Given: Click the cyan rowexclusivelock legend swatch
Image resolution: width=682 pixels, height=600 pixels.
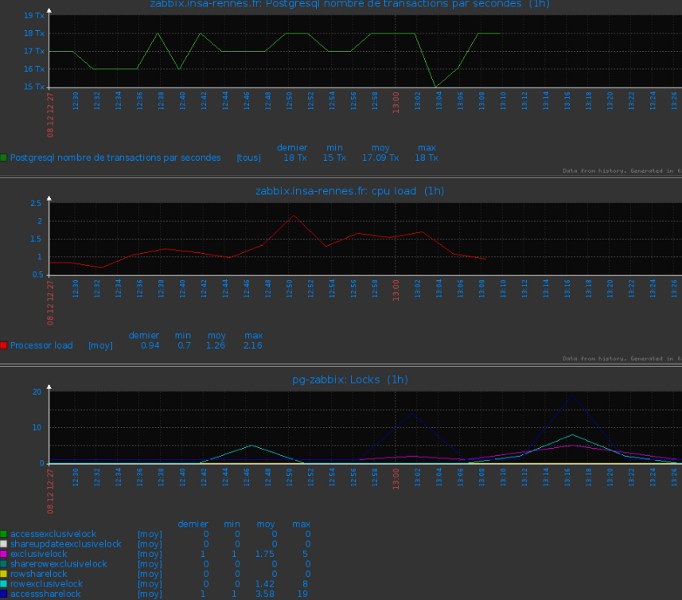Looking at the screenshot, I should tap(3, 584).
